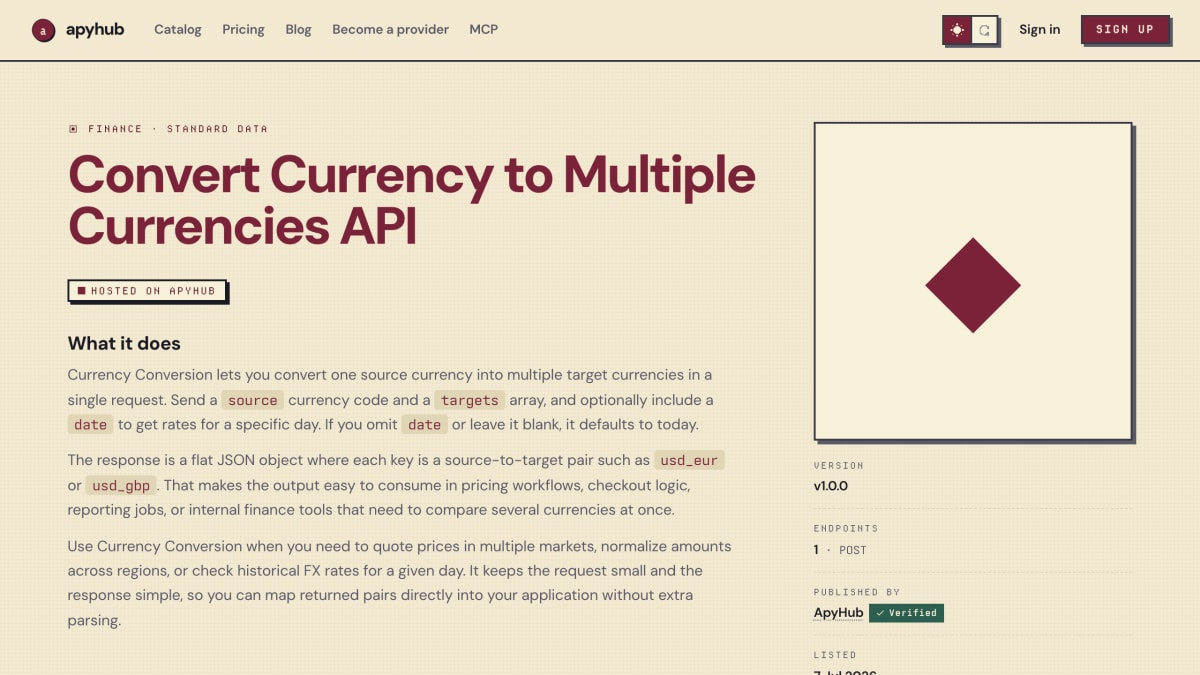Click the apyhub brand name text
This screenshot has height=675, width=1200.
click(x=95, y=29)
